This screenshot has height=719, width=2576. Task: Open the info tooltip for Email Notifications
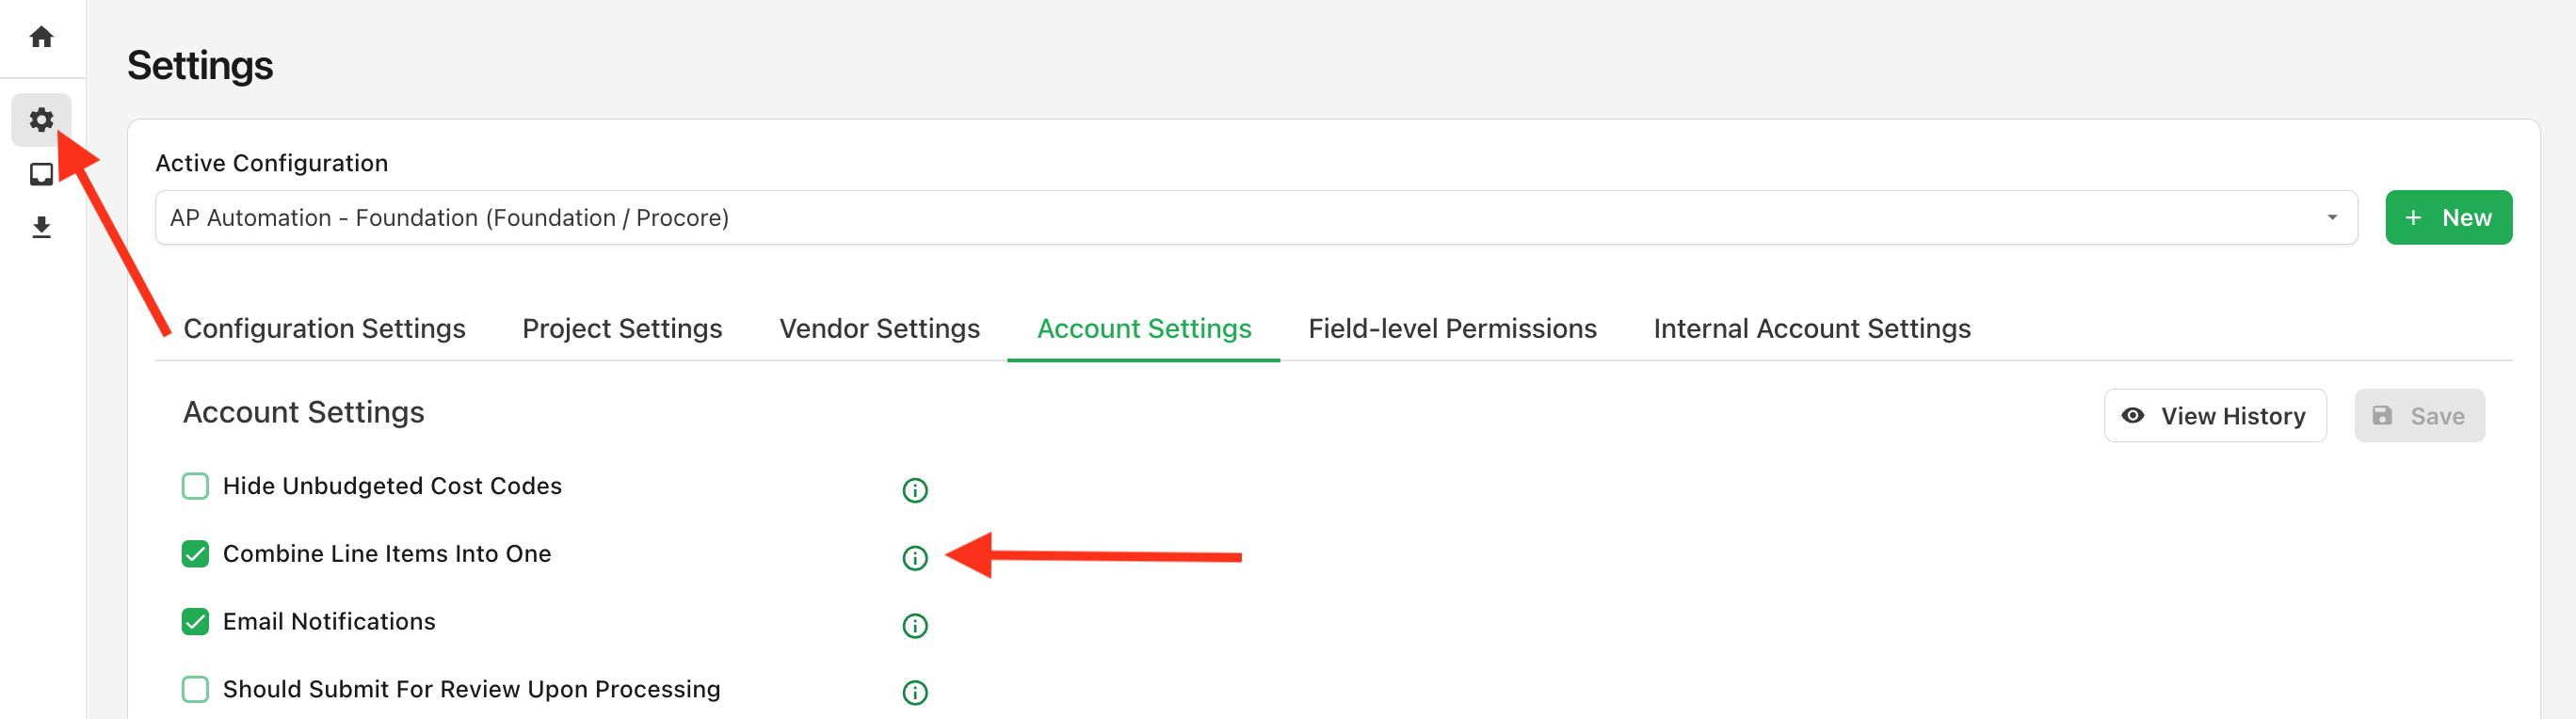coord(914,625)
